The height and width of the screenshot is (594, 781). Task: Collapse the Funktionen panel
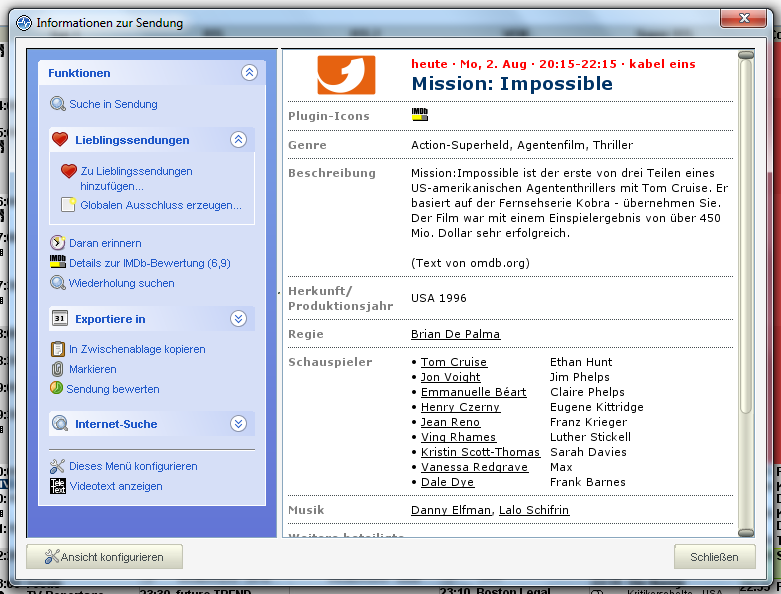click(249, 73)
